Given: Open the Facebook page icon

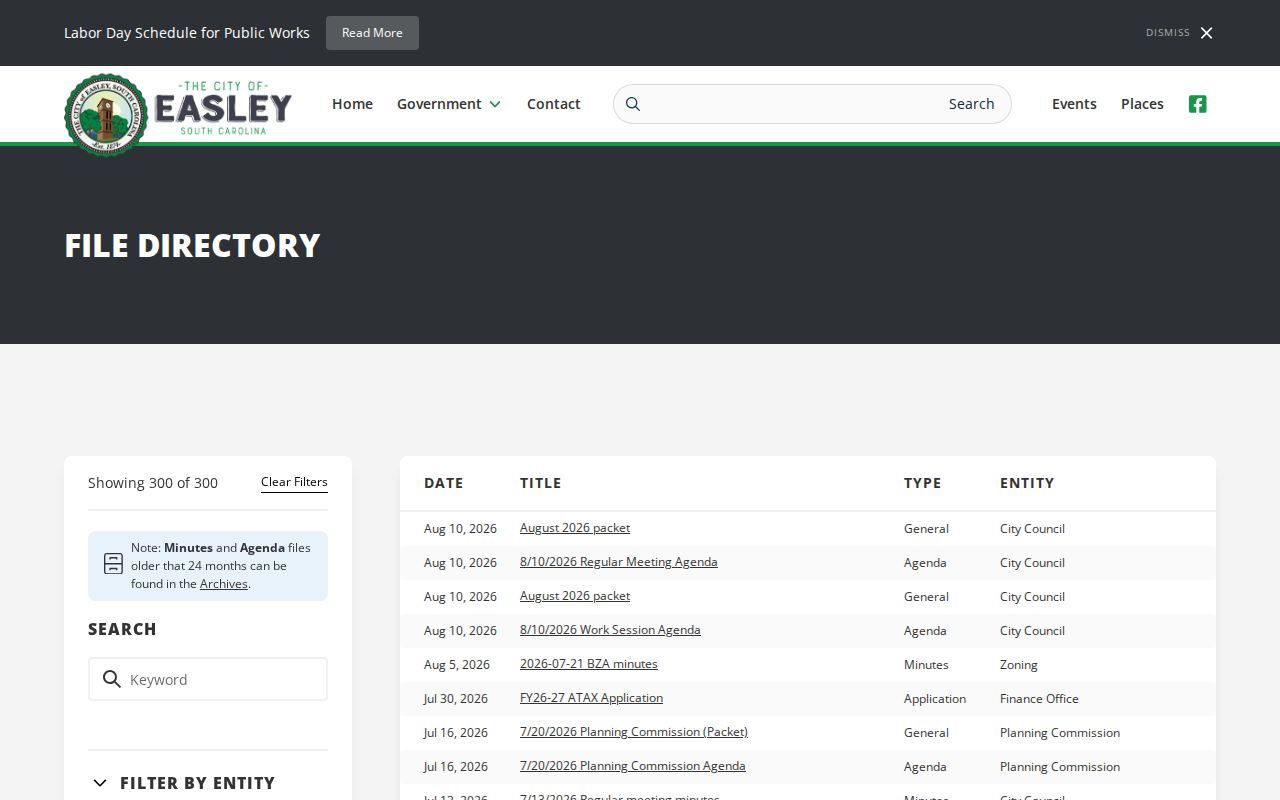Looking at the screenshot, I should (x=1197, y=104).
